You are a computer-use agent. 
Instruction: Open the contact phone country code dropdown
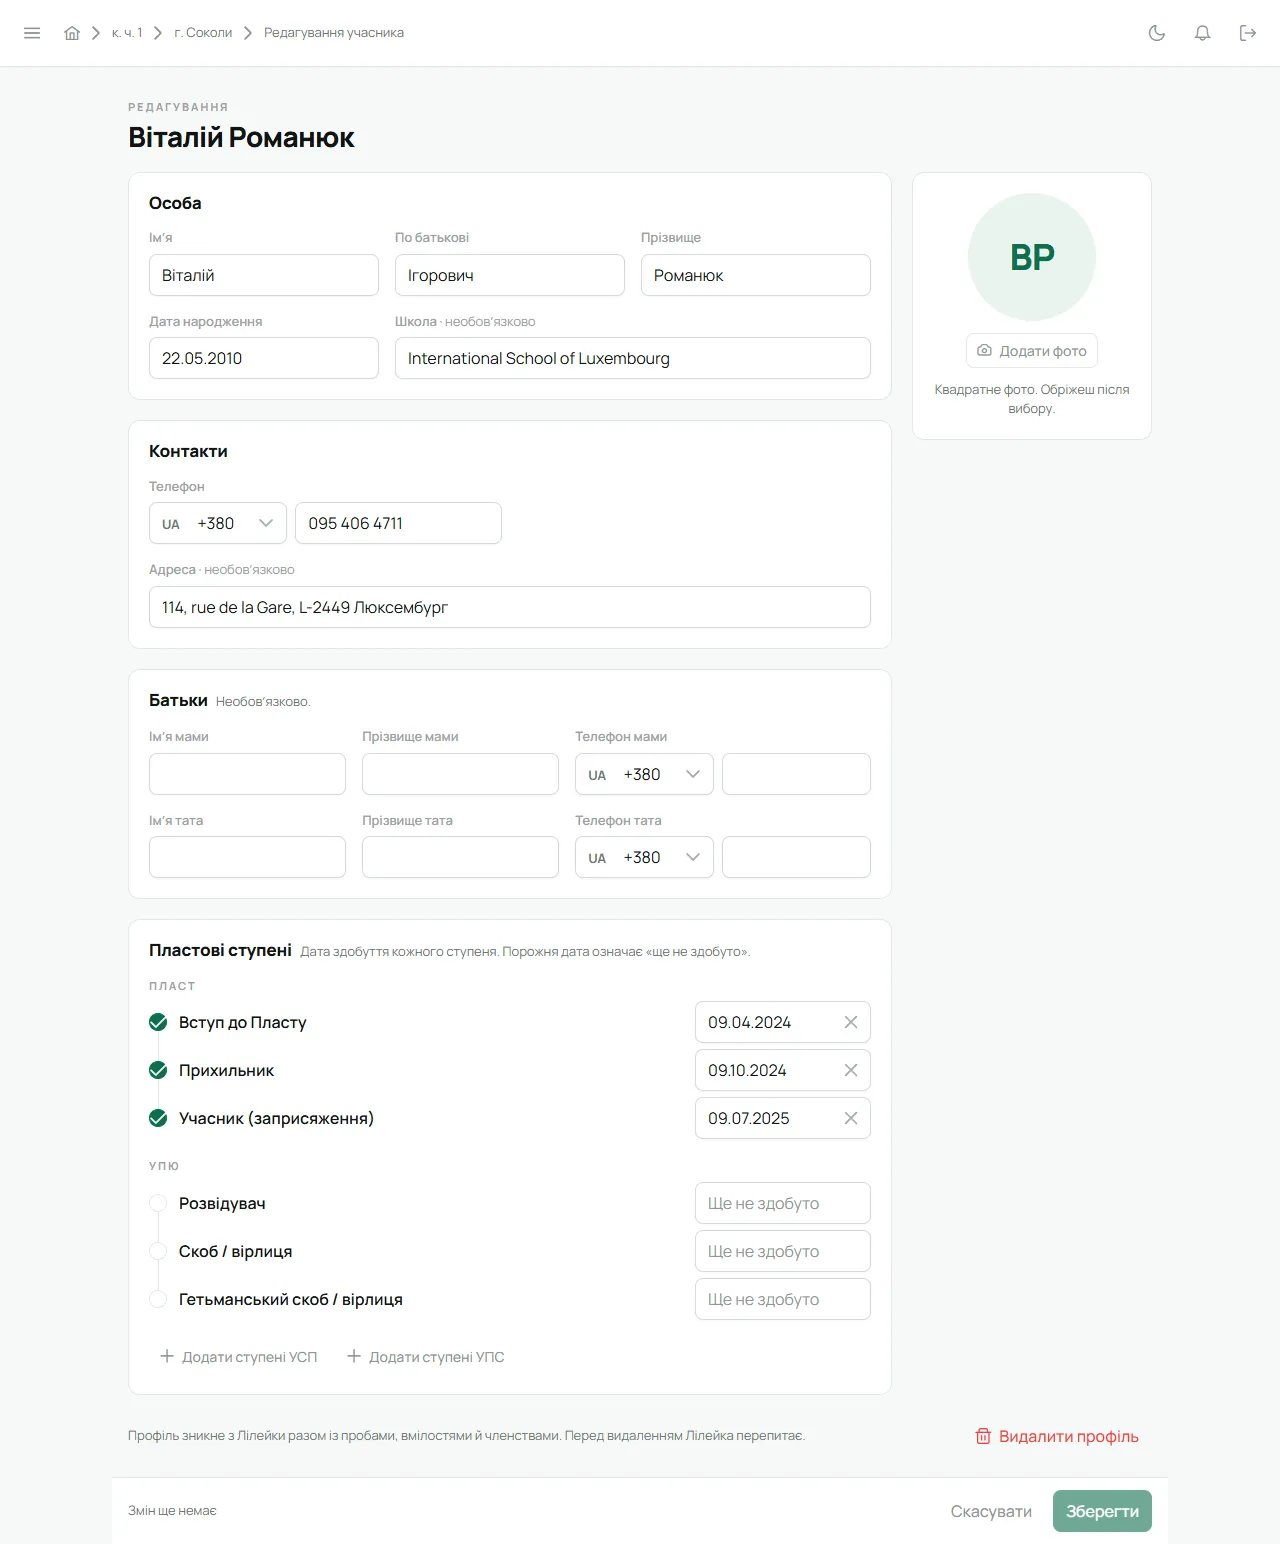coord(218,523)
